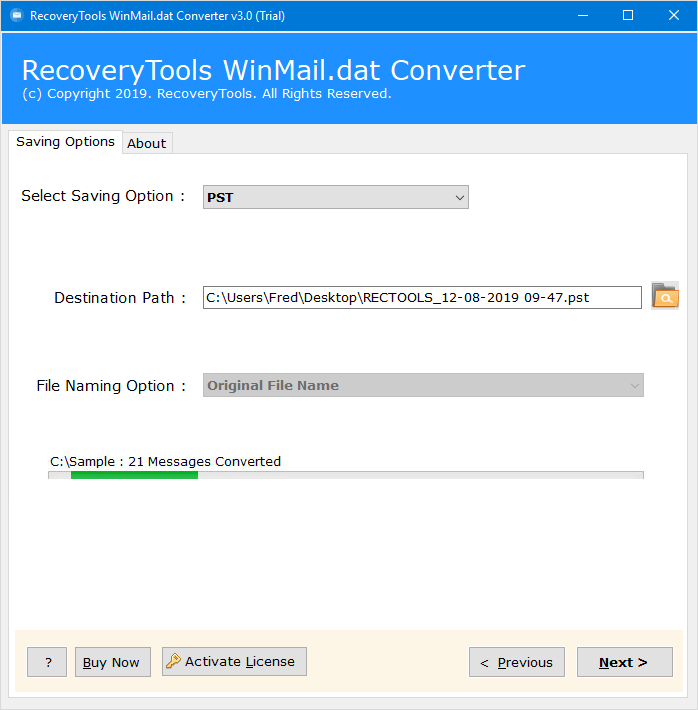Screen dimensions: 698x710
Task: Click the Activate License button
Action: [x=234, y=662]
